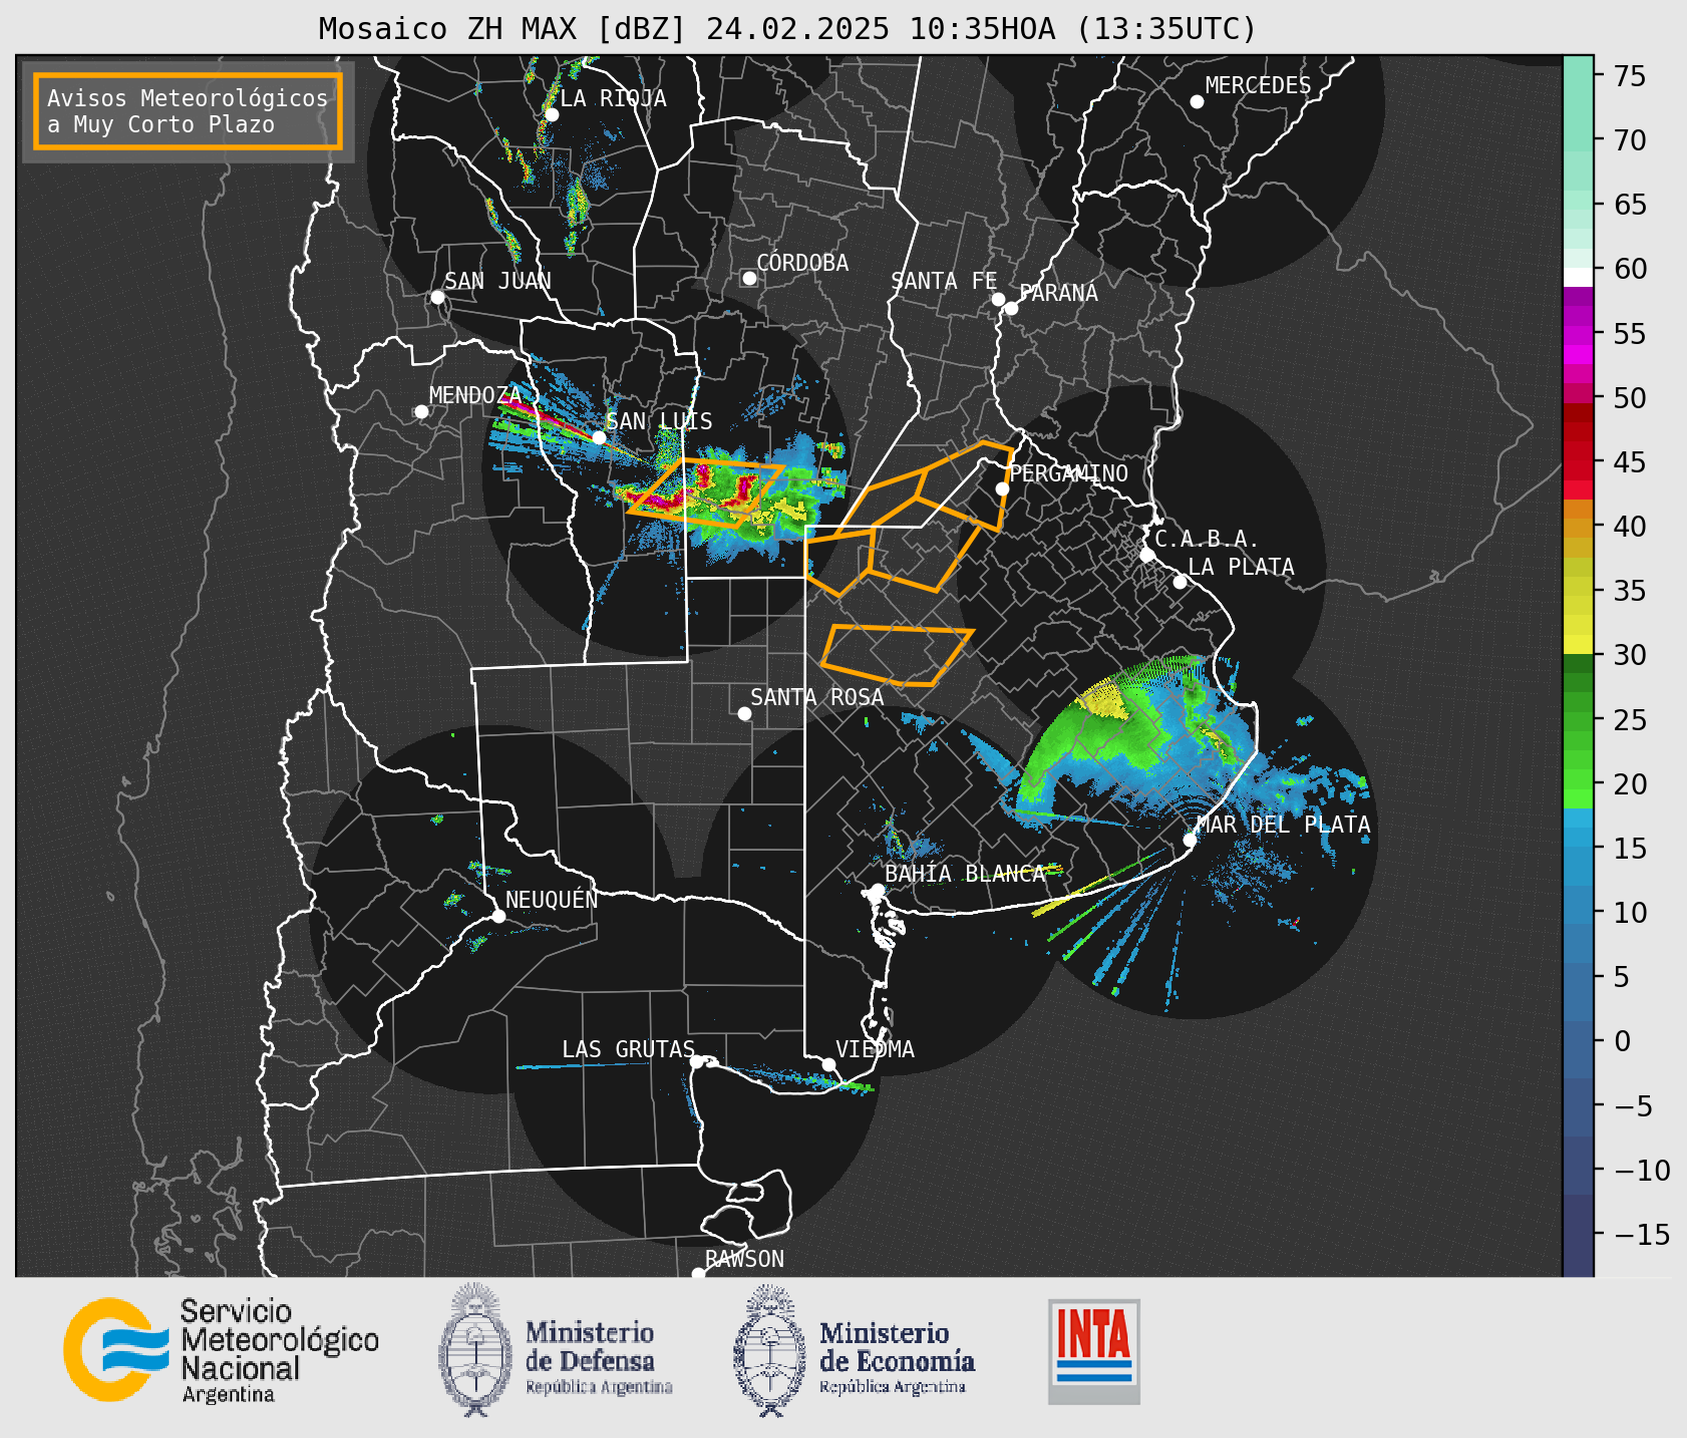Screen dimensions: 1687x1438
Task: Select the SAN LUIS city marker
Action: point(599,437)
